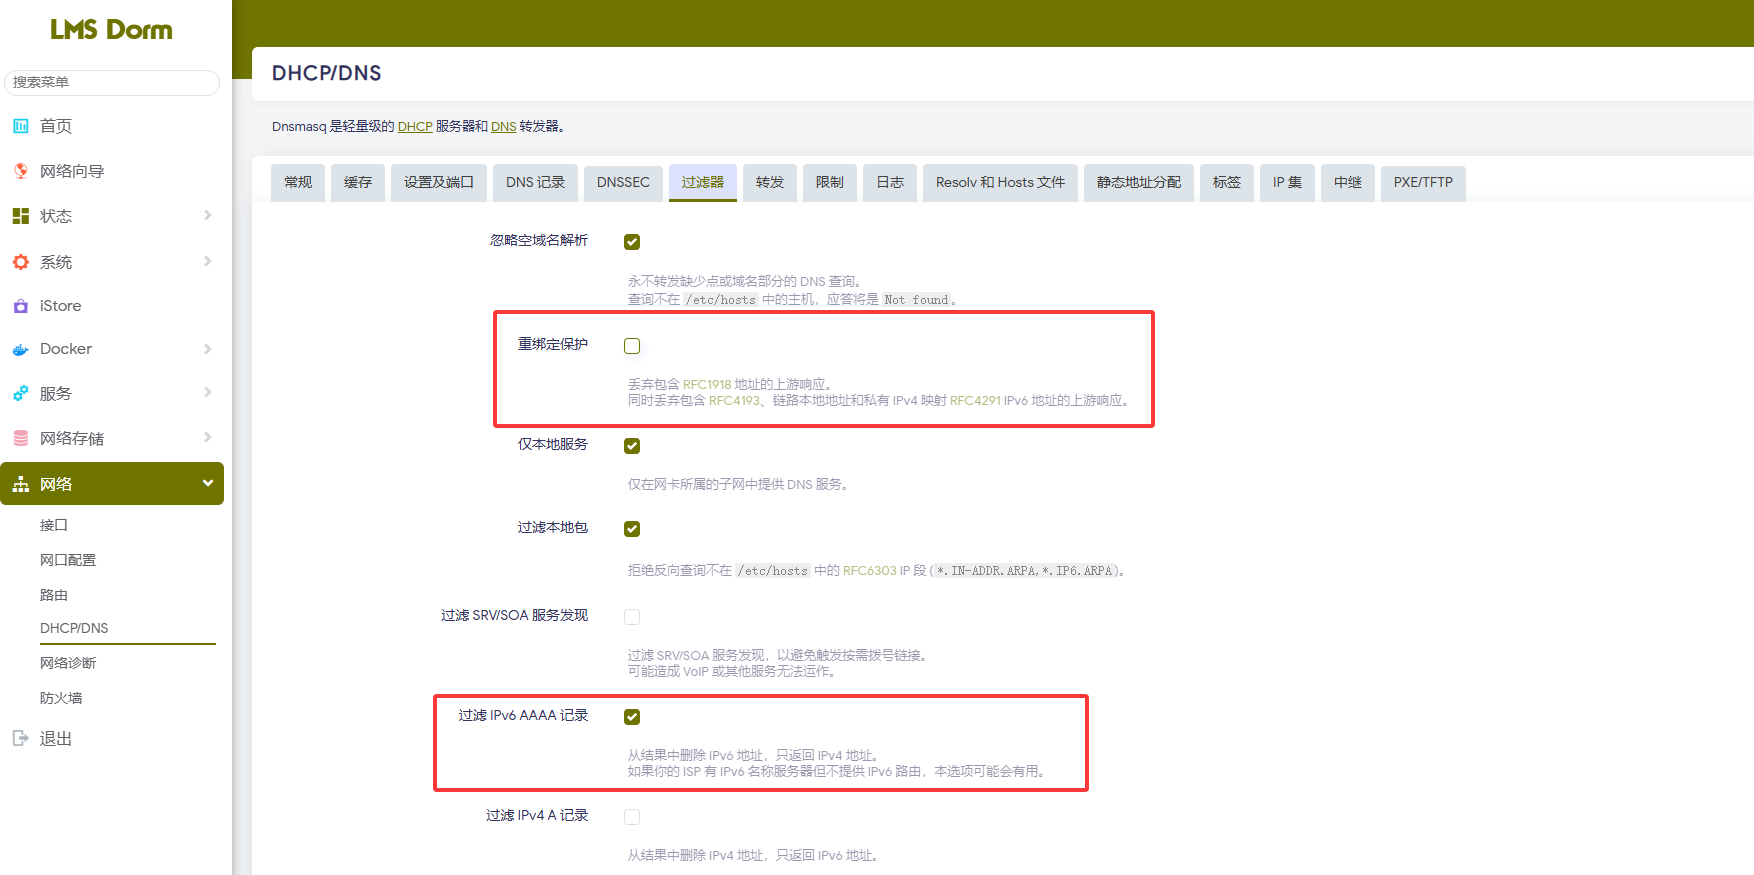Expand the 服务 menu chevron
Screen dimensions: 1754x875
pyautogui.click(x=208, y=393)
